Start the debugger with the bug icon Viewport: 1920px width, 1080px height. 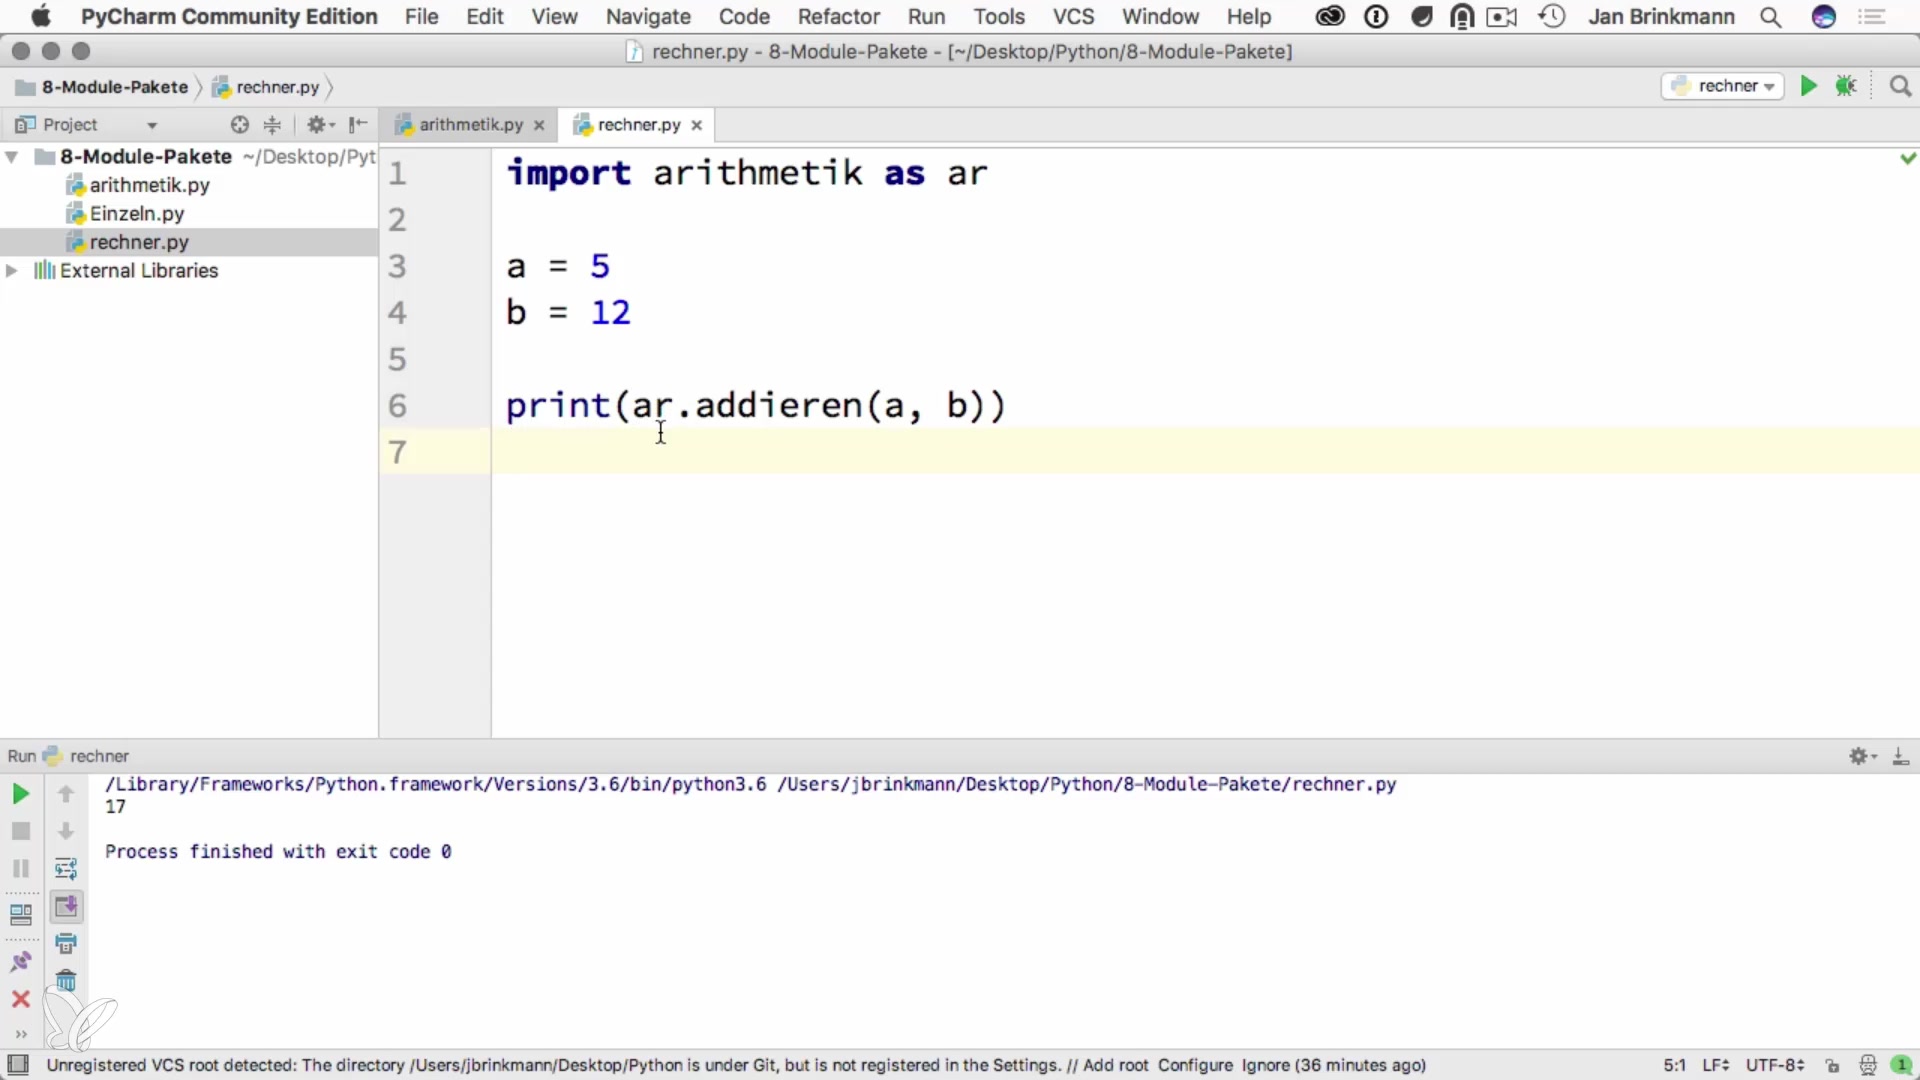tap(1846, 87)
